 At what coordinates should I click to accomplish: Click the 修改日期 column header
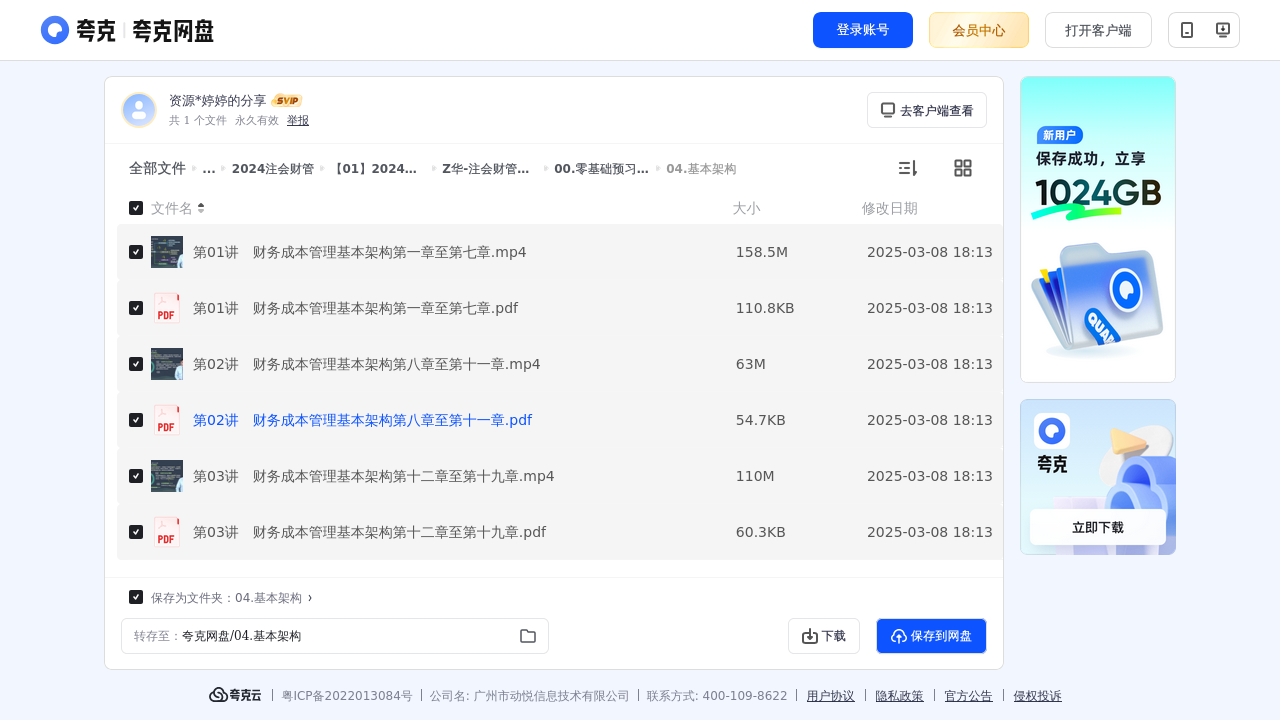click(890, 208)
